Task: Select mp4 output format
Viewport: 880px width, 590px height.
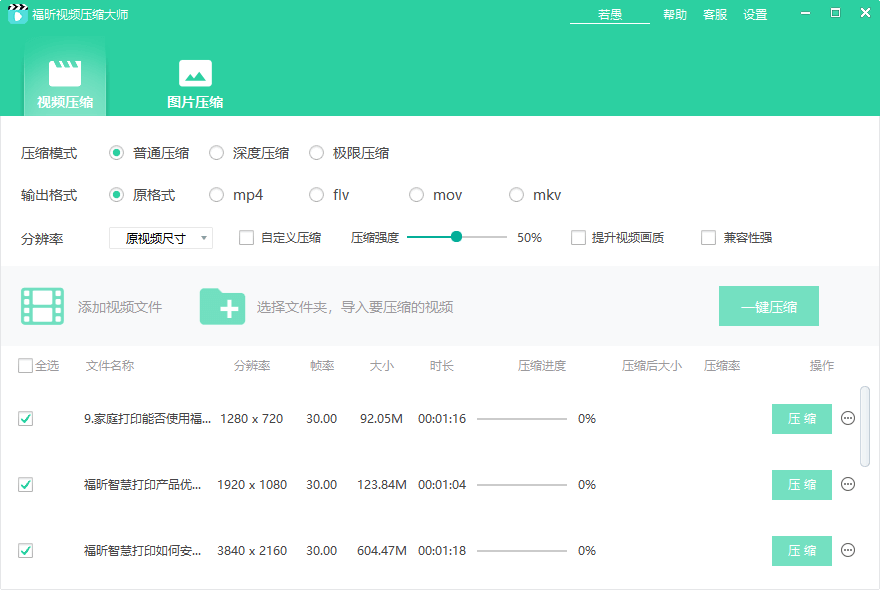Action: tap(216, 195)
